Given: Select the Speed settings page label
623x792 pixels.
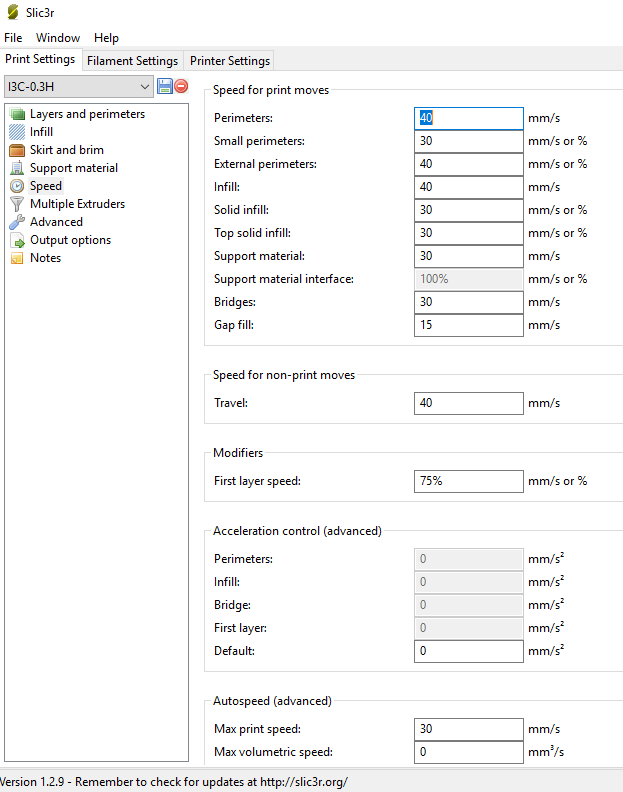Looking at the screenshot, I should click(46, 186).
